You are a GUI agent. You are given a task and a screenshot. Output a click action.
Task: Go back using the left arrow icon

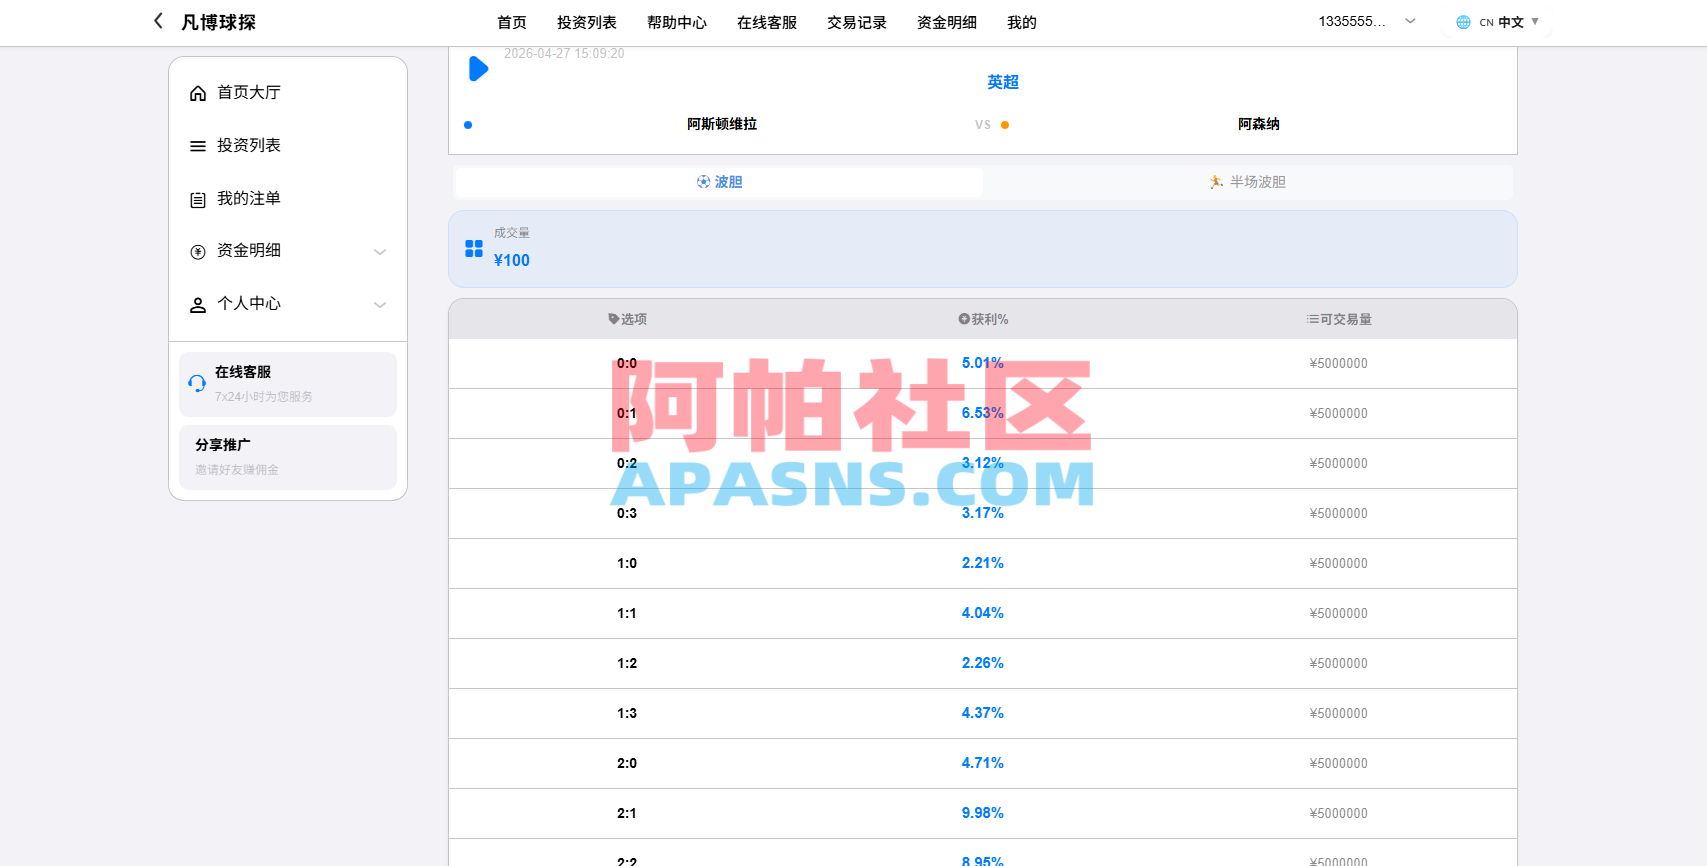coord(158,21)
